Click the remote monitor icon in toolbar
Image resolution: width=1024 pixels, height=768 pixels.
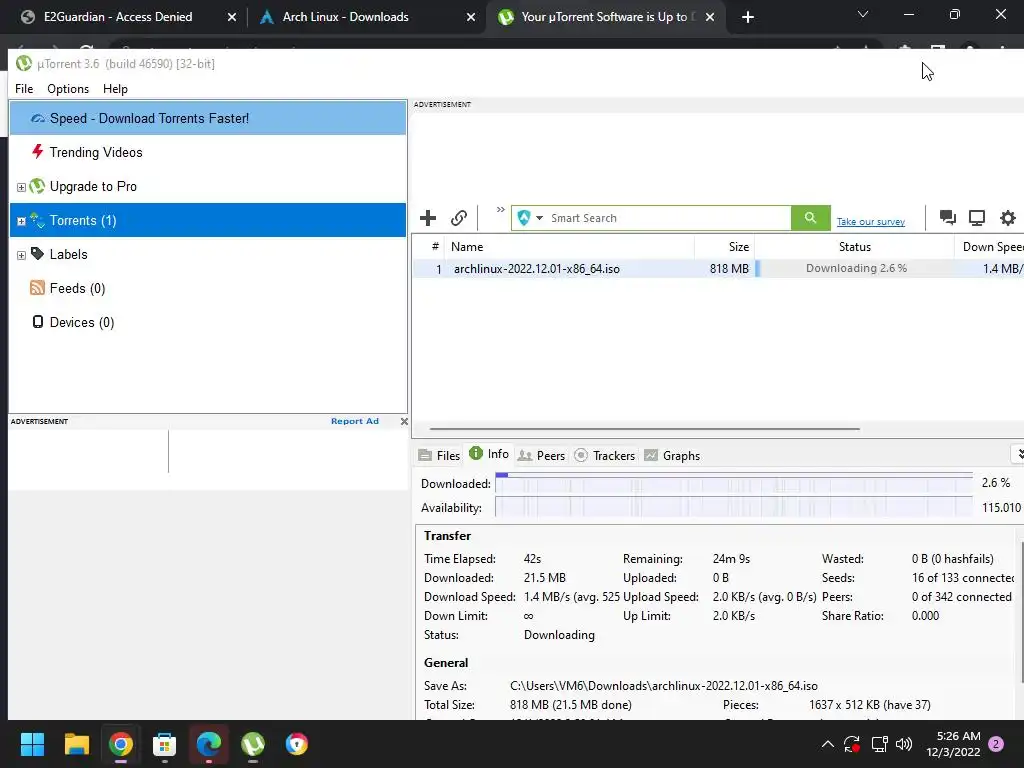[x=976, y=217]
